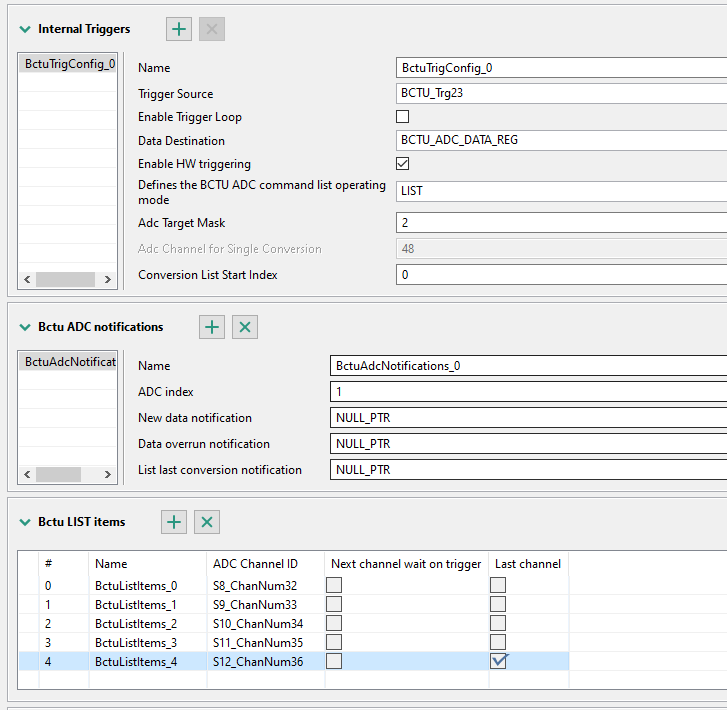Uncheck Last channel for BctuListItems_4

[x=498, y=661]
